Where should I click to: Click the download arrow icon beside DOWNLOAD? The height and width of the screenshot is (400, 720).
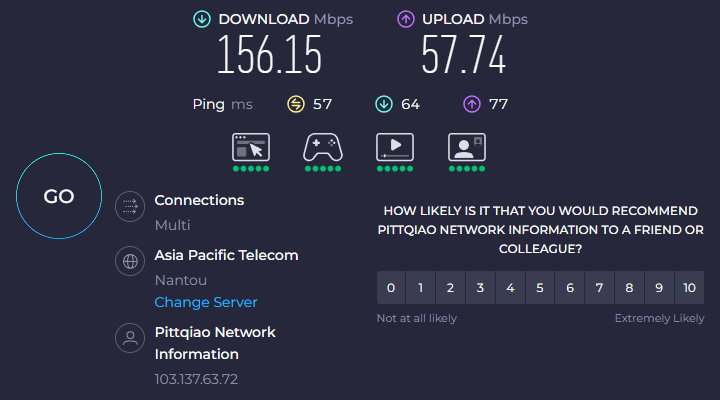tap(202, 19)
